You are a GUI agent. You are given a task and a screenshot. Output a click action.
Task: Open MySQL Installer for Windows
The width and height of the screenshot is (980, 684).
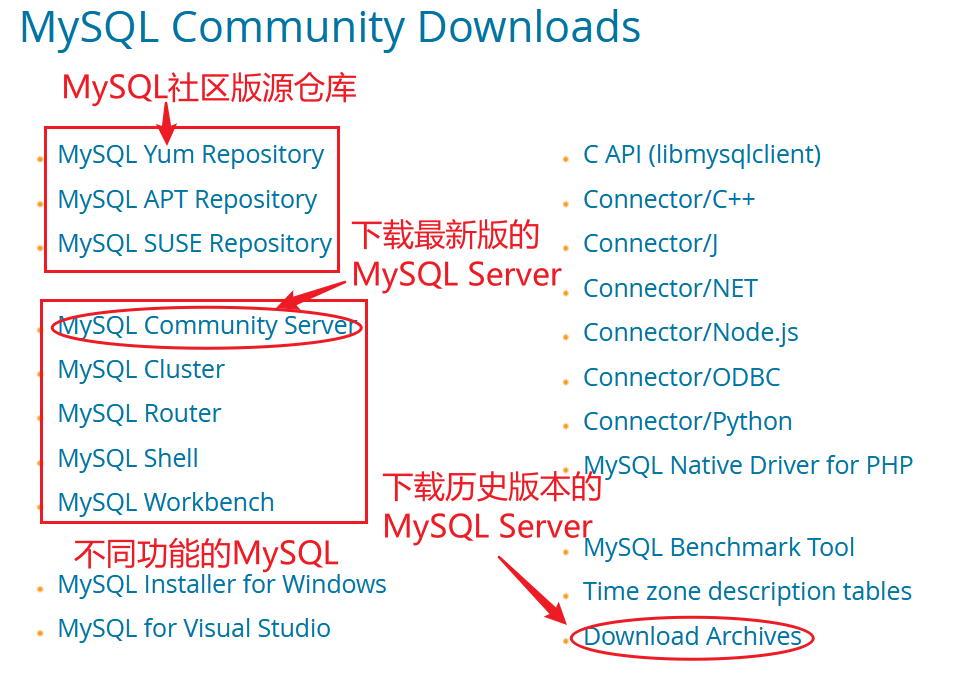click(222, 585)
